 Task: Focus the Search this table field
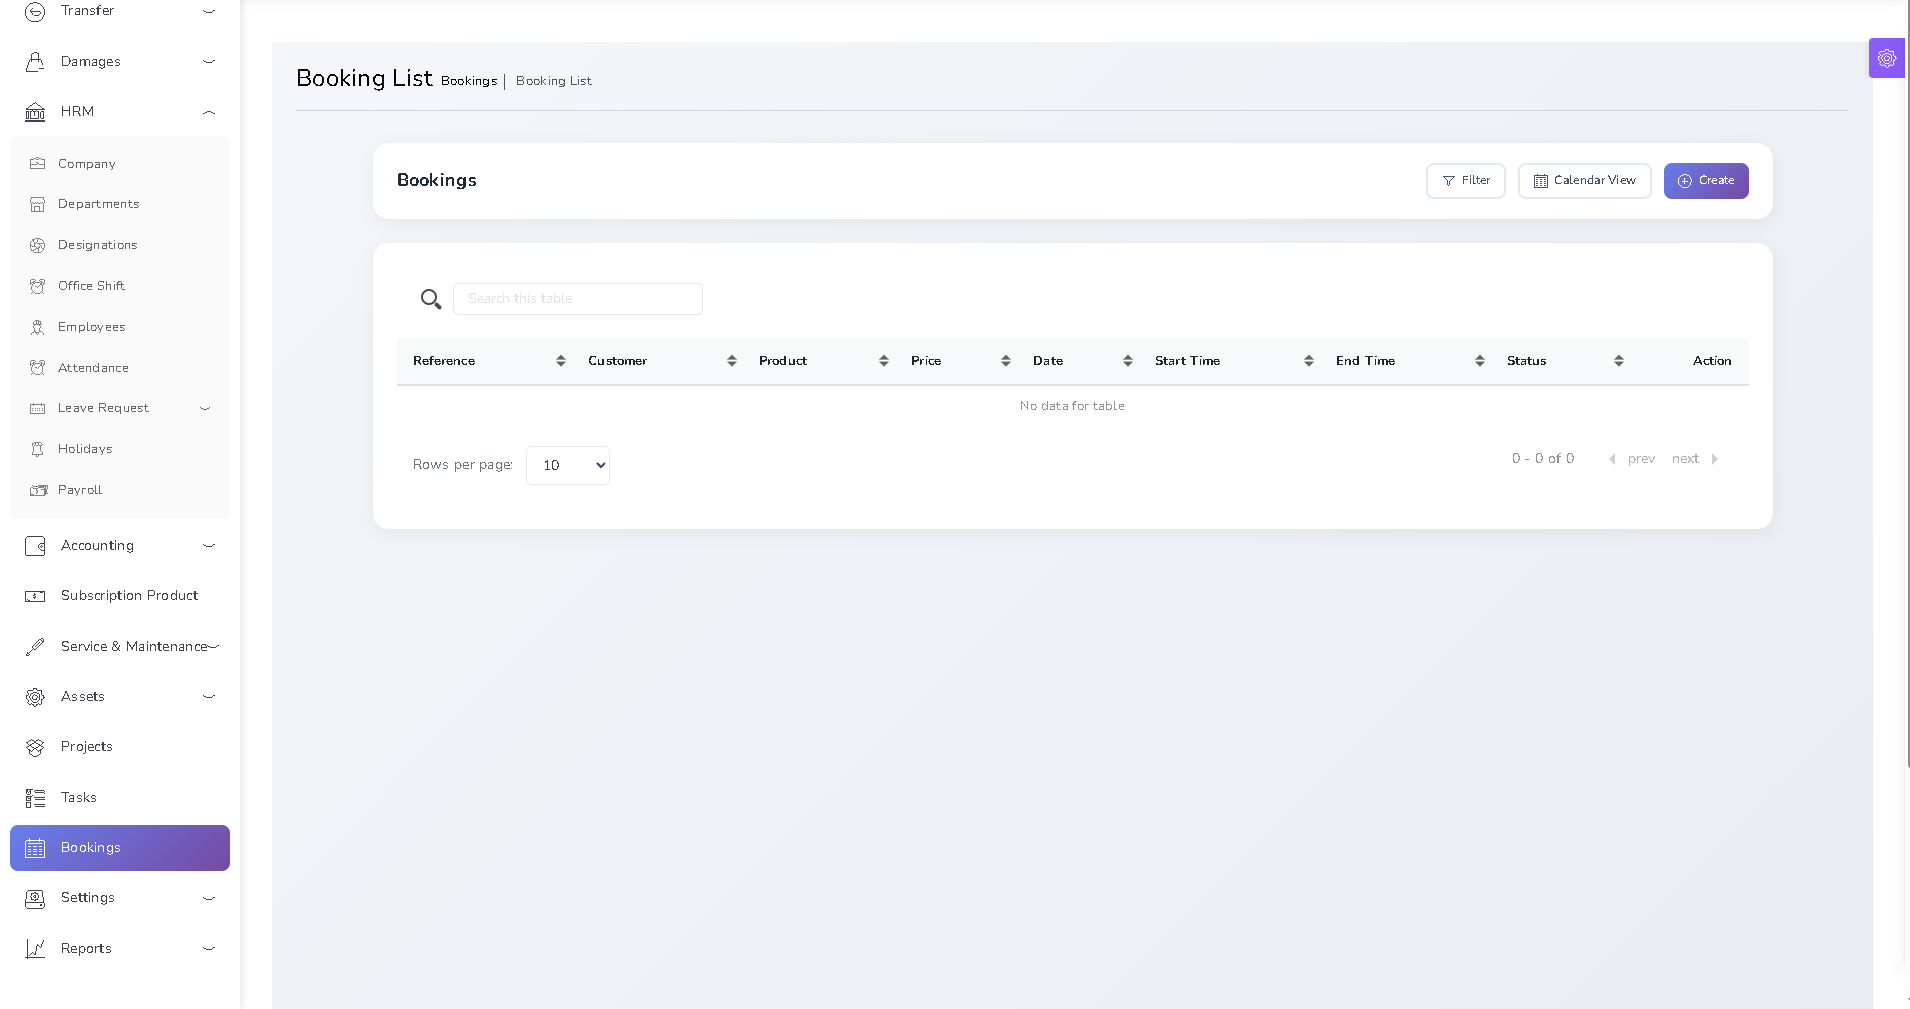(578, 299)
